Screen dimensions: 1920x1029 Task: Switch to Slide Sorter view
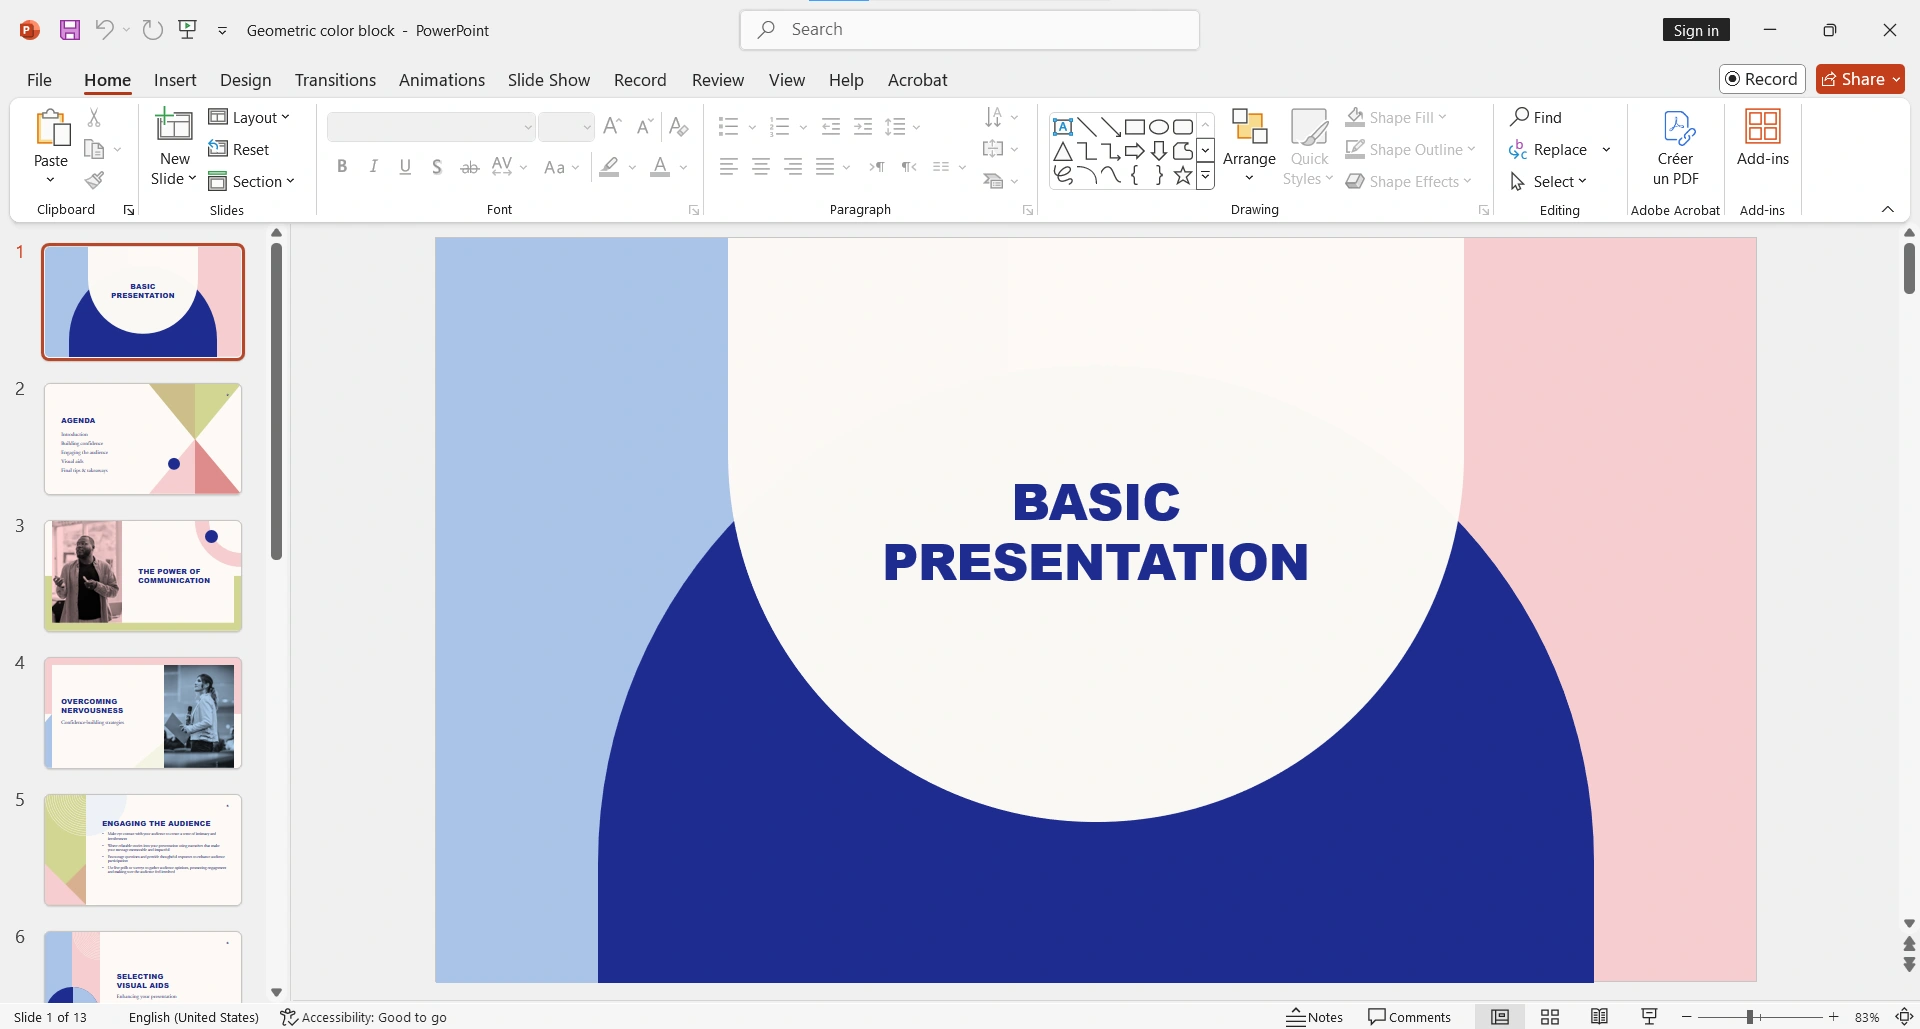click(1549, 1016)
